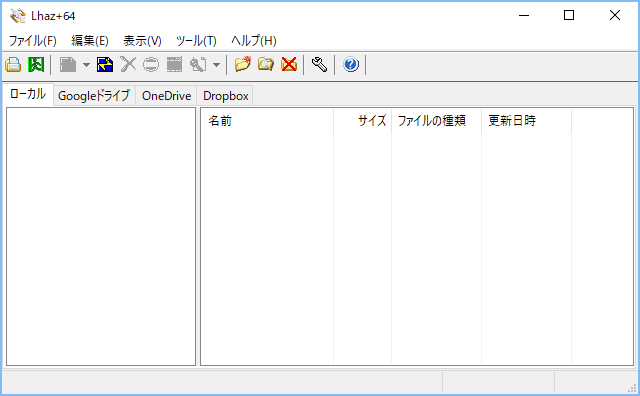This screenshot has height=396, width=640.
Task: Open the 編集(E) menu
Action: click(90, 40)
